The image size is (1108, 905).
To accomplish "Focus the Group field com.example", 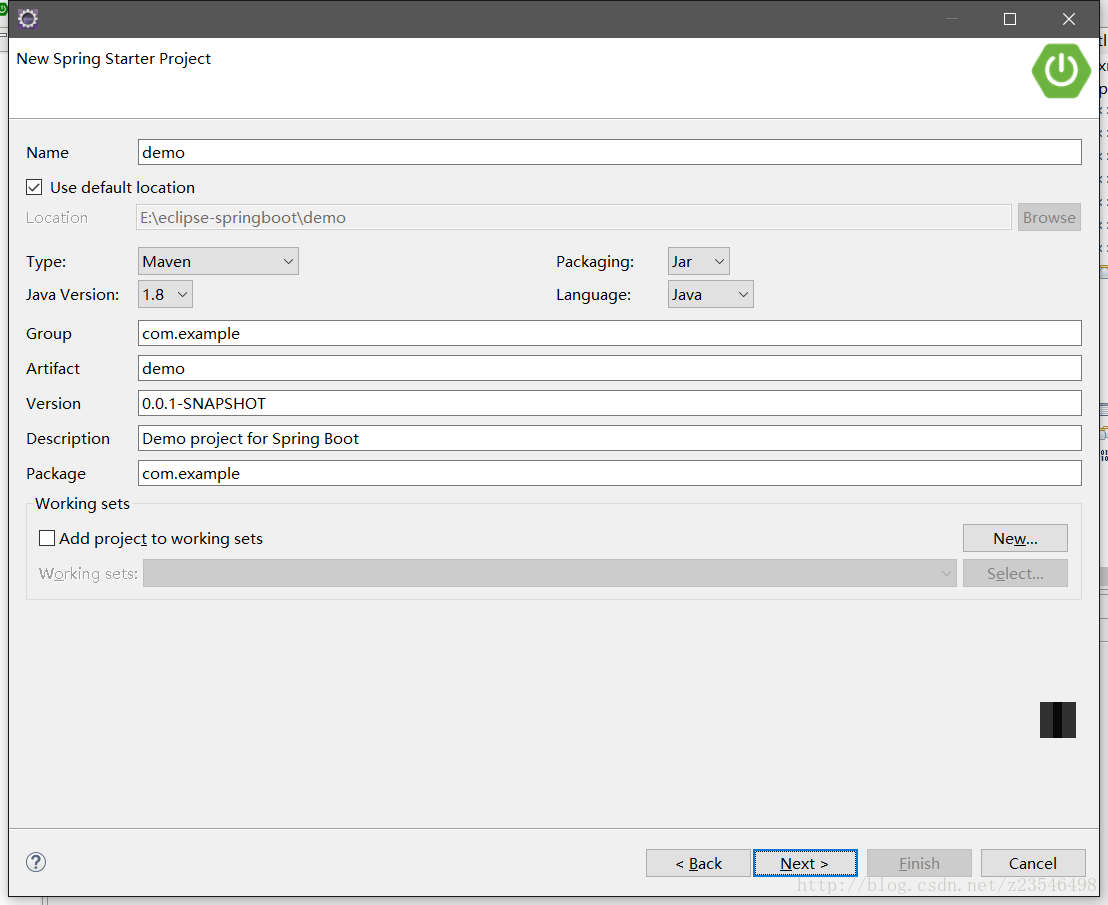I will tap(610, 333).
